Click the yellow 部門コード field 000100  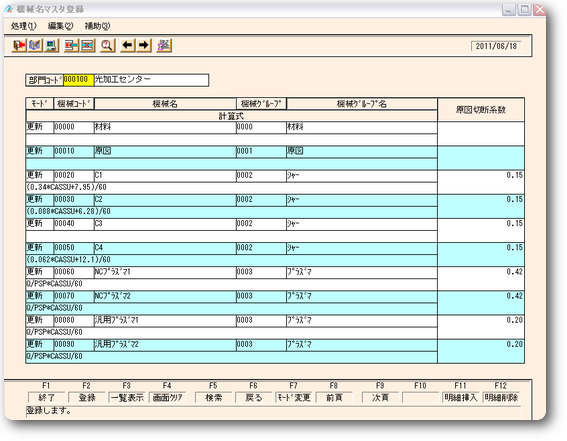point(78,80)
